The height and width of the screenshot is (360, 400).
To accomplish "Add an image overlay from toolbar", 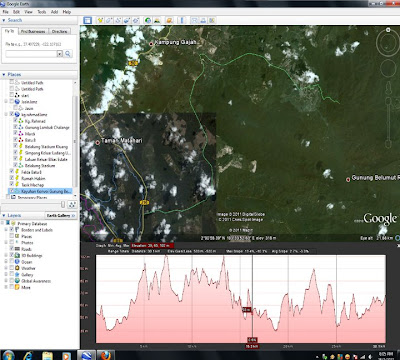I will click(127, 20).
